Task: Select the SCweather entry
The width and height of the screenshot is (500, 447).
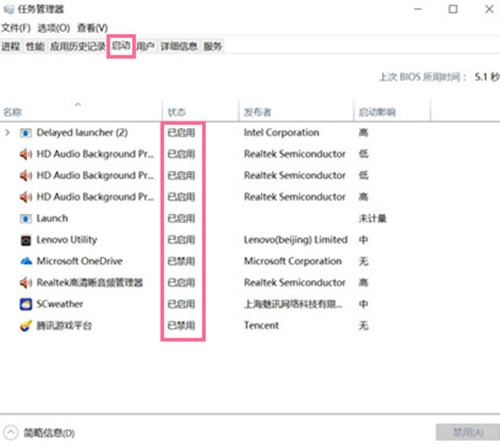Action: pos(60,304)
